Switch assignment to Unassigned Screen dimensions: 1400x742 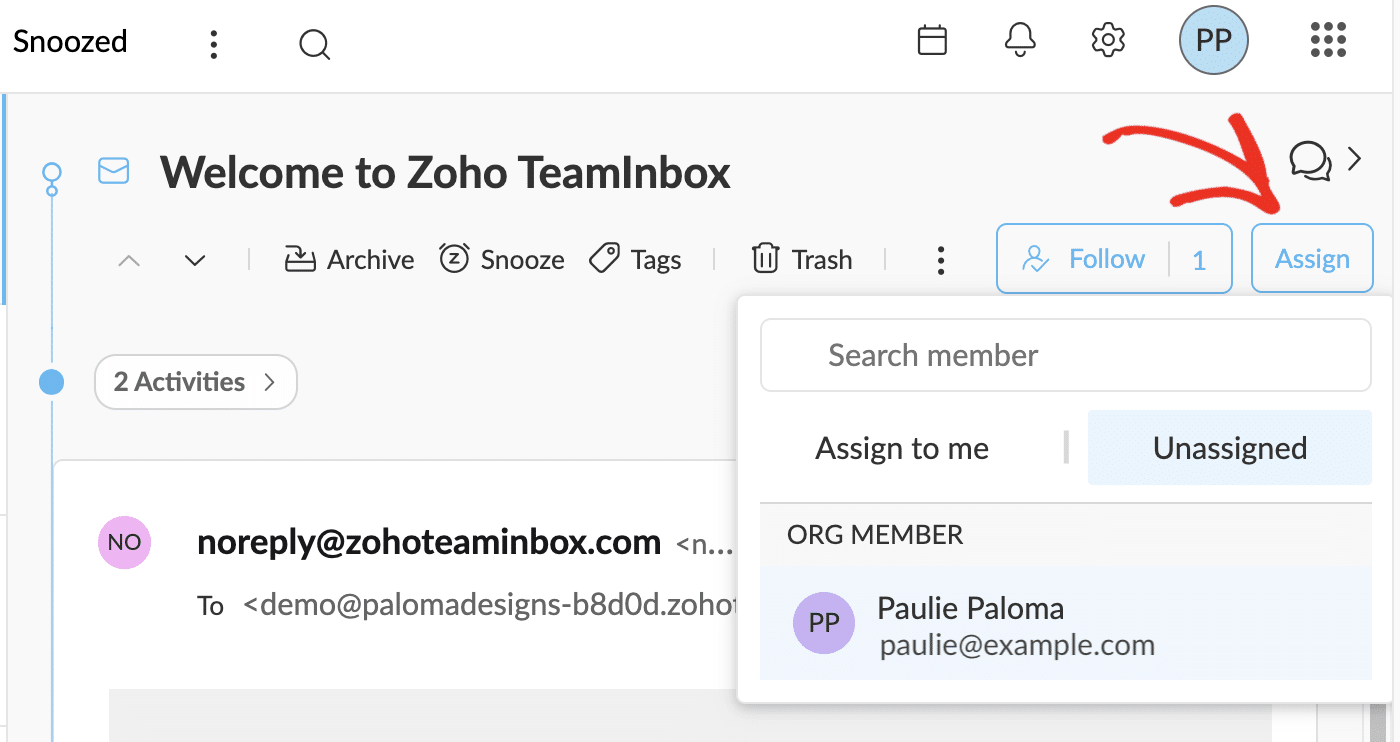click(1229, 448)
